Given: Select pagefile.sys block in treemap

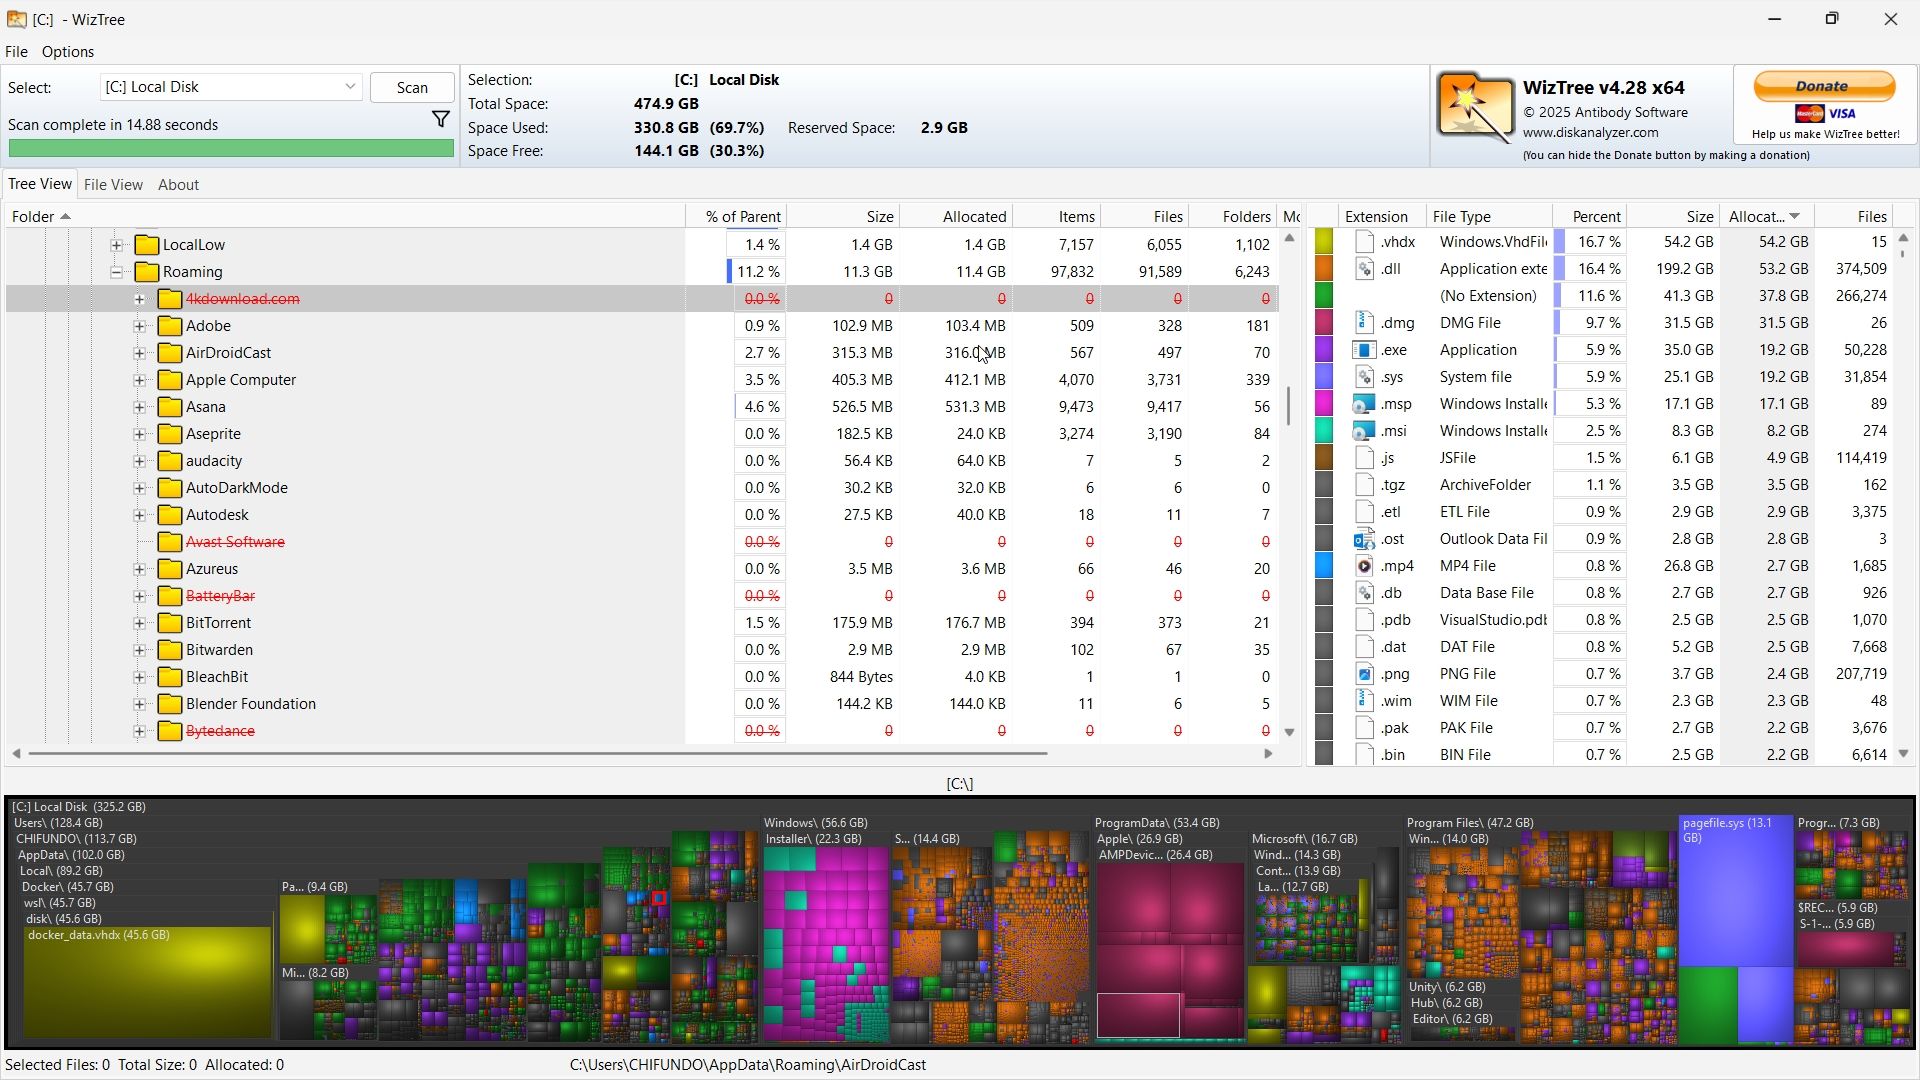Looking at the screenshot, I should [x=1735, y=890].
